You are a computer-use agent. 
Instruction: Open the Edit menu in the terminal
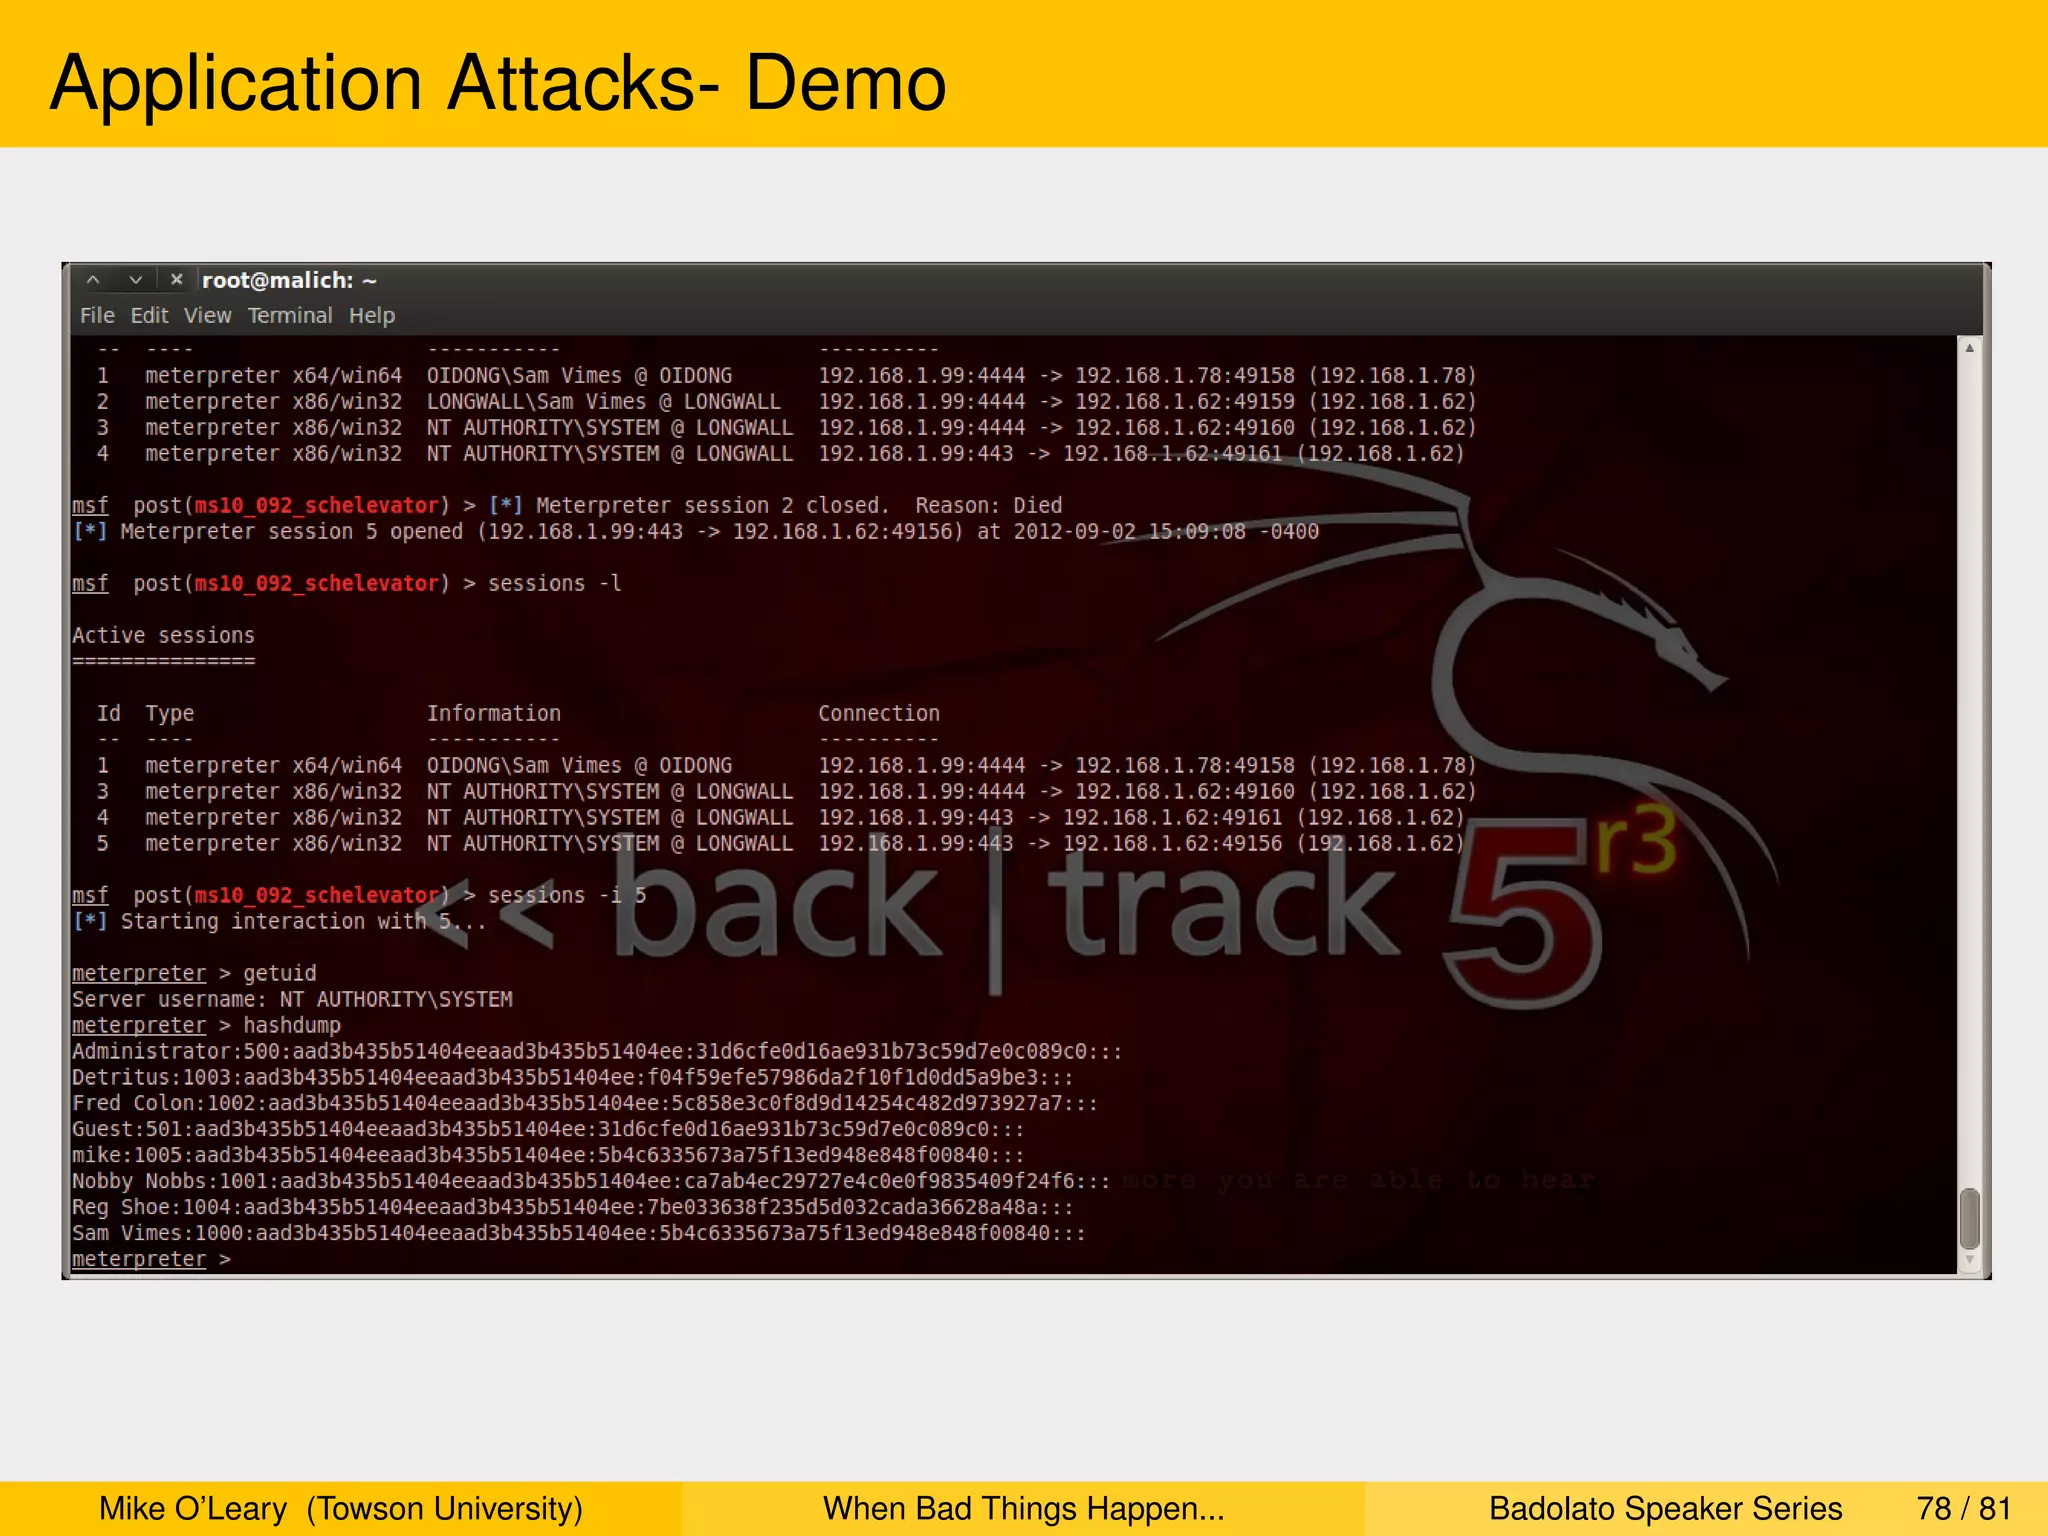point(149,316)
